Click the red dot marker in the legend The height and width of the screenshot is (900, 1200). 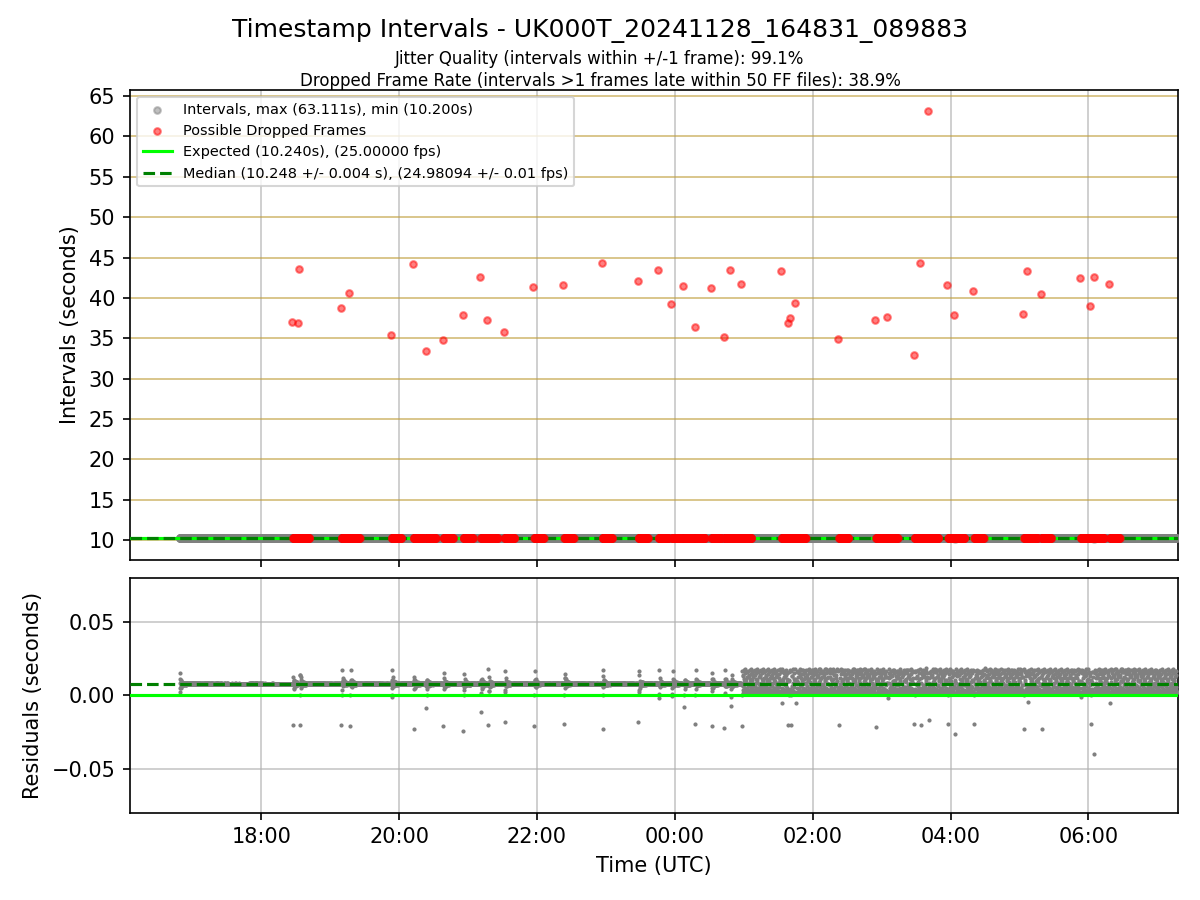(x=157, y=131)
